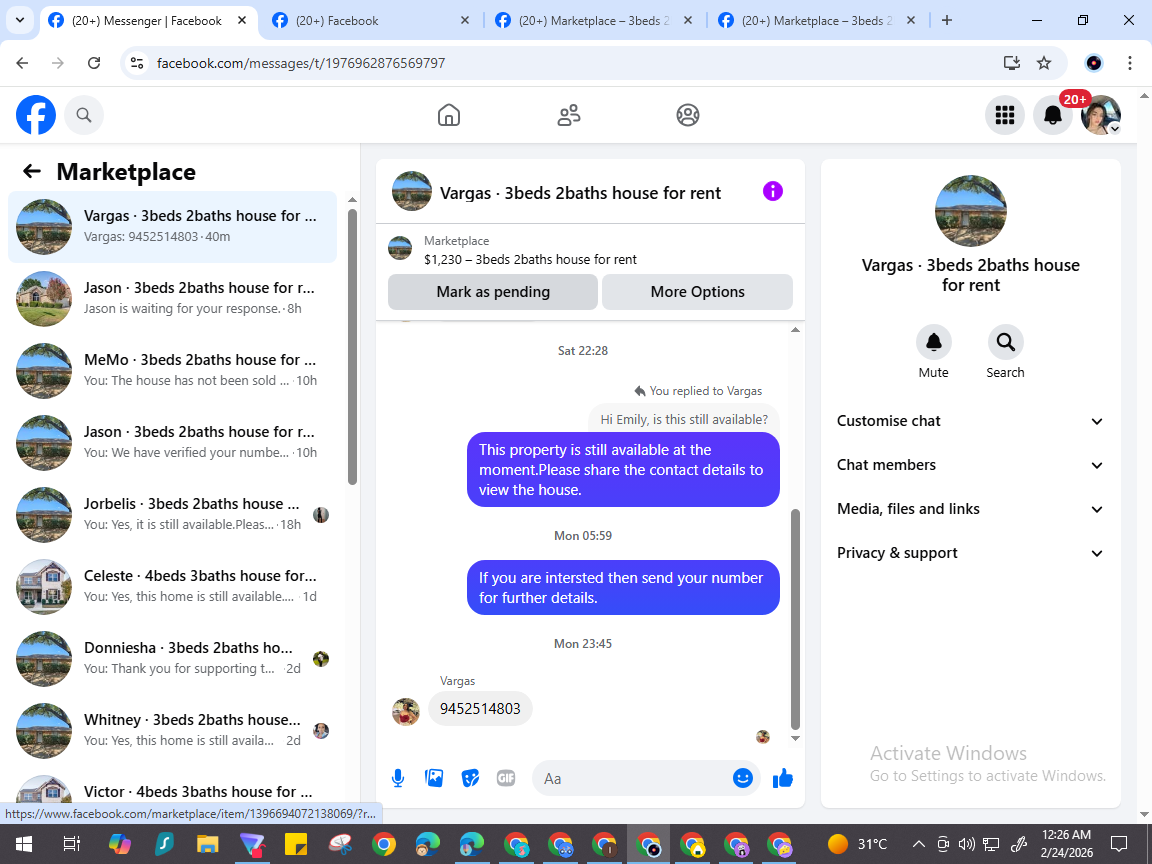Expand the Chat members section
The height and width of the screenshot is (864, 1152).
[970, 465]
